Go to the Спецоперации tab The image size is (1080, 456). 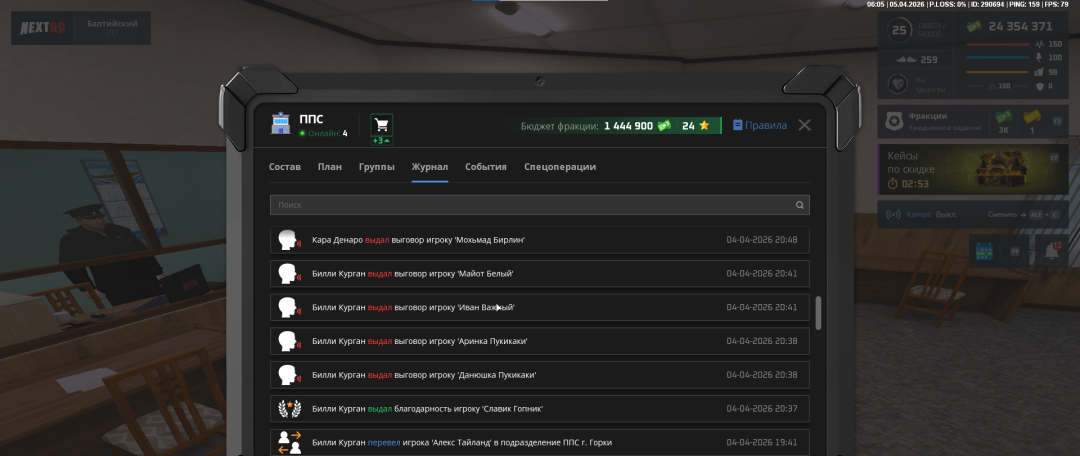click(560, 166)
